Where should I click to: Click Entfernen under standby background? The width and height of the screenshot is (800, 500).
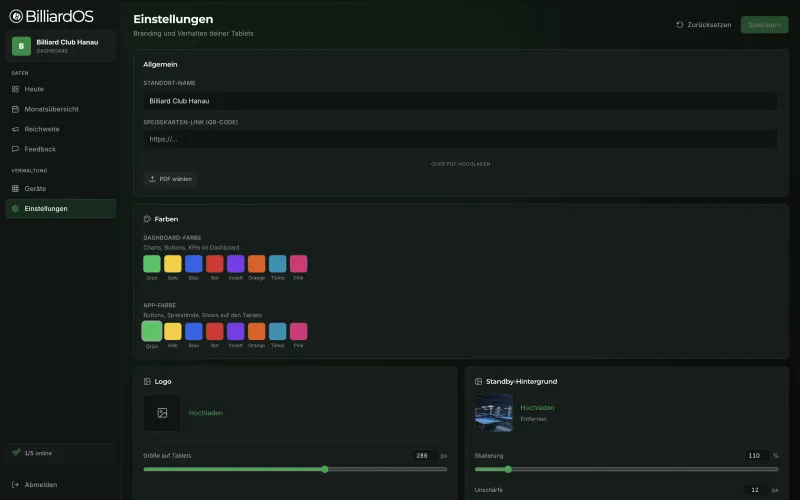coord(533,419)
